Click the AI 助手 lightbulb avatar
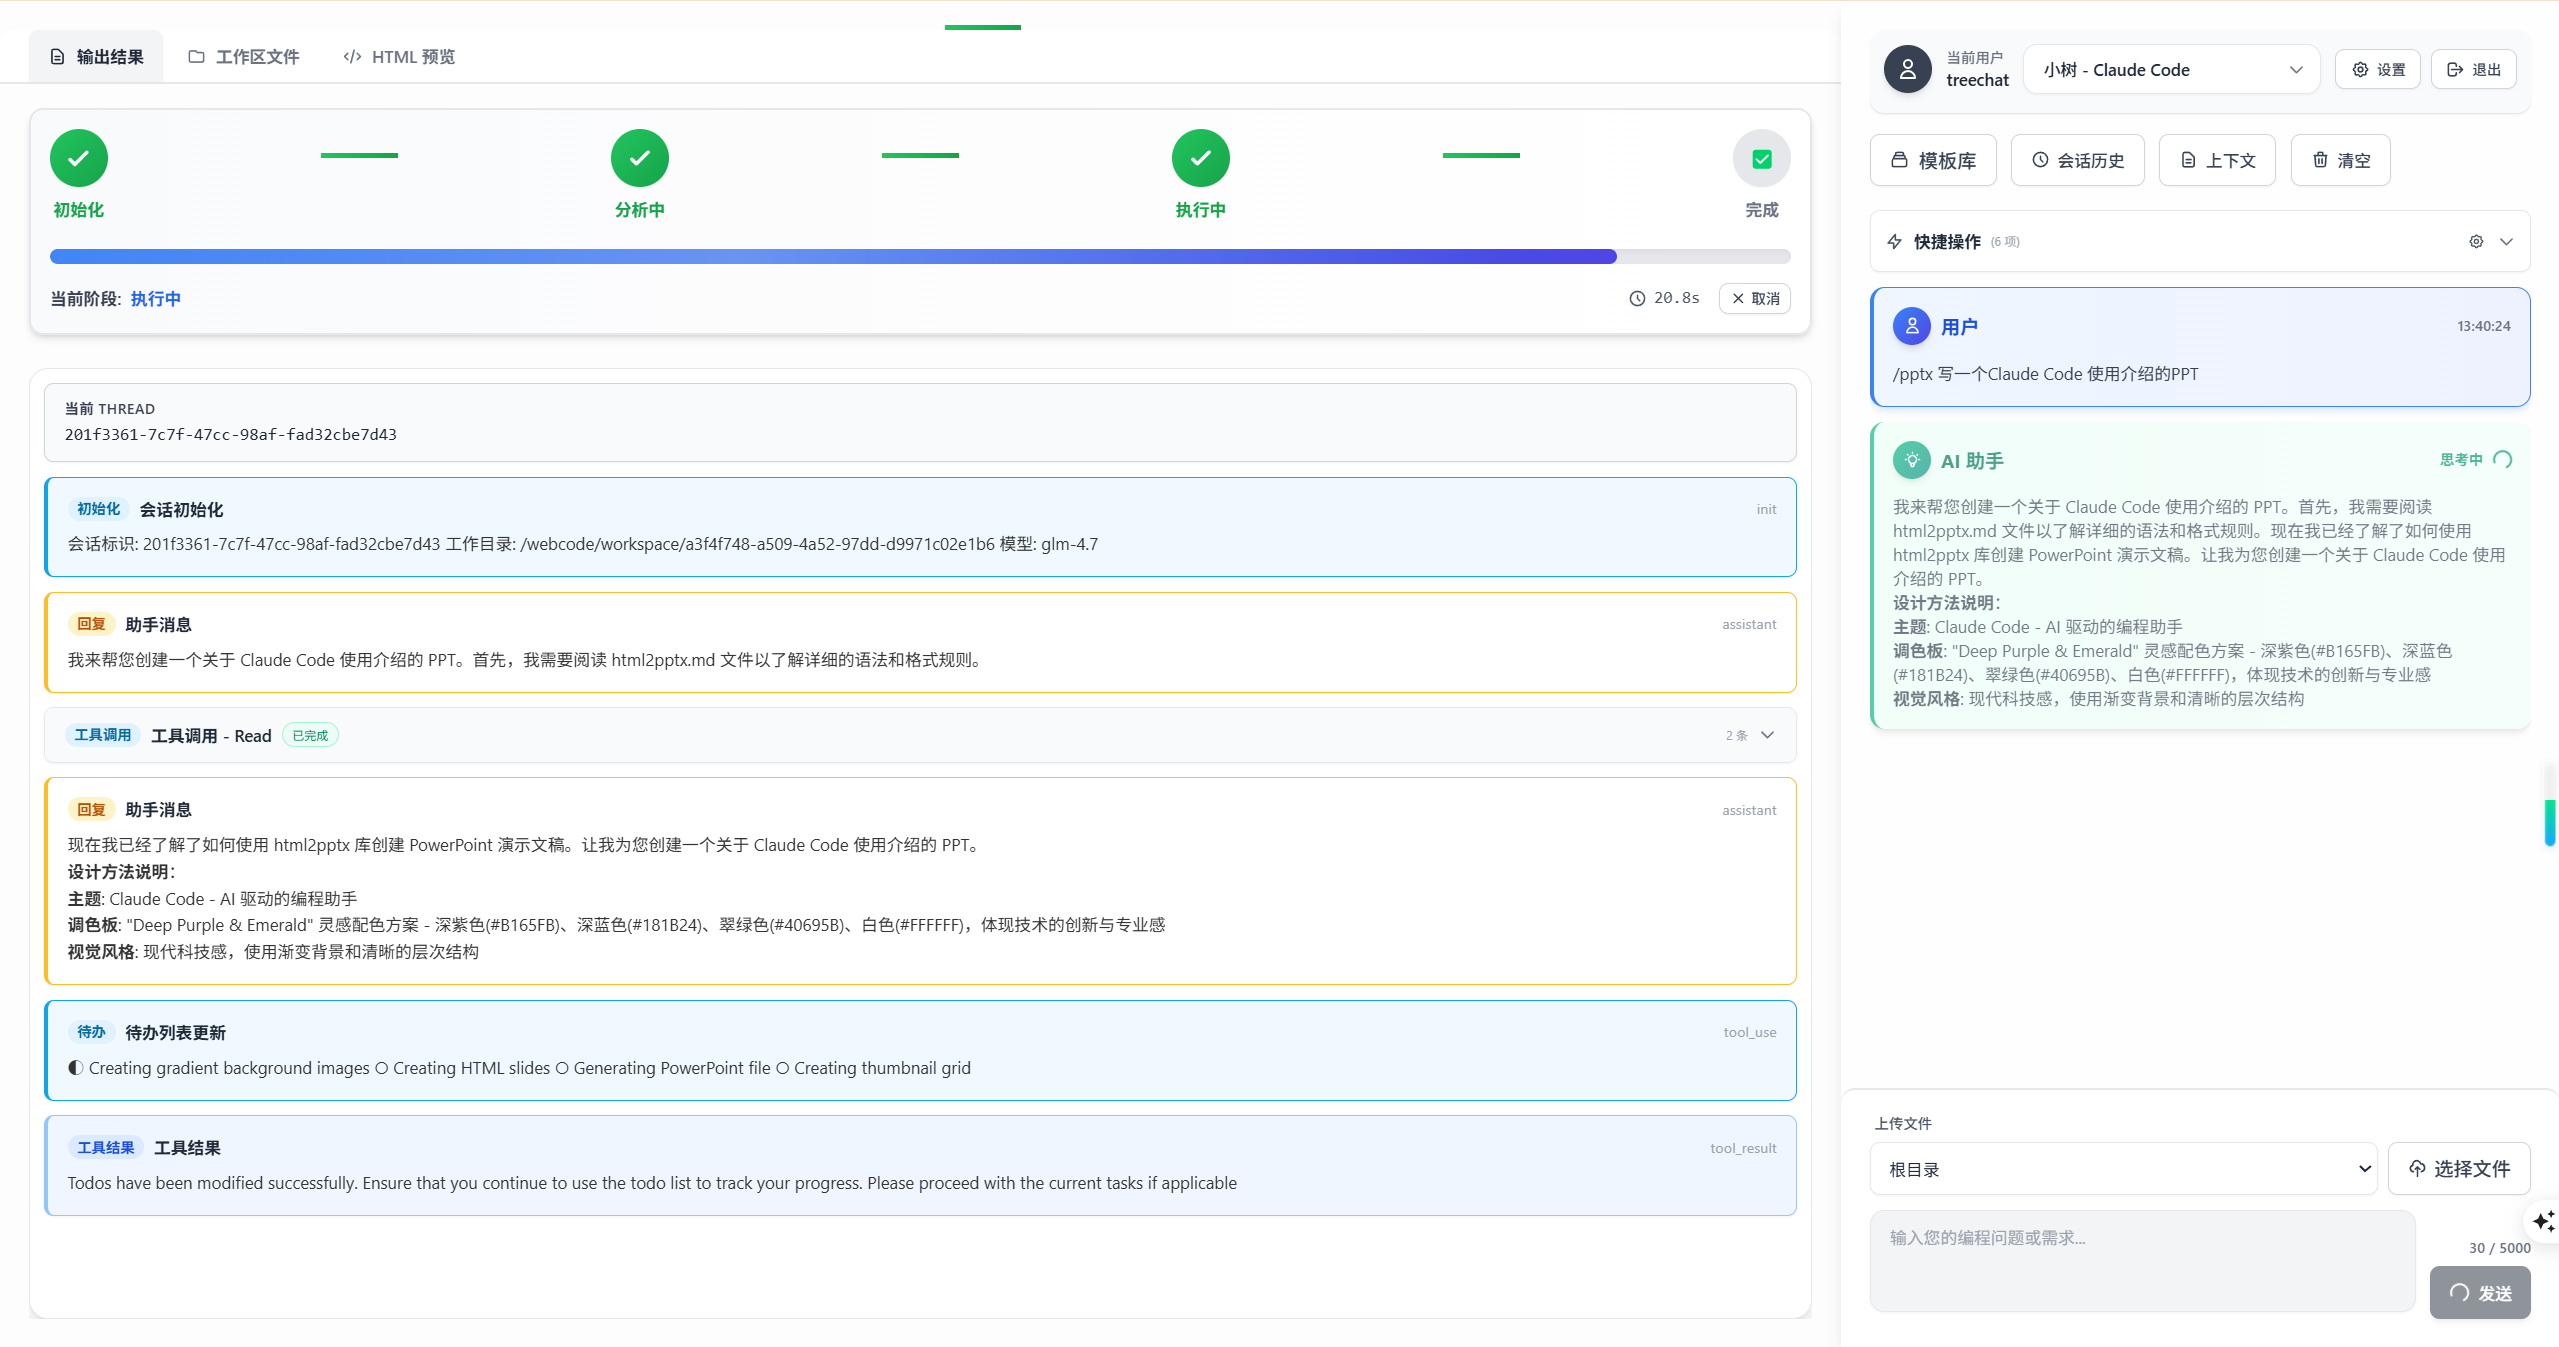This screenshot has width=2559, height=1347. coord(1911,460)
